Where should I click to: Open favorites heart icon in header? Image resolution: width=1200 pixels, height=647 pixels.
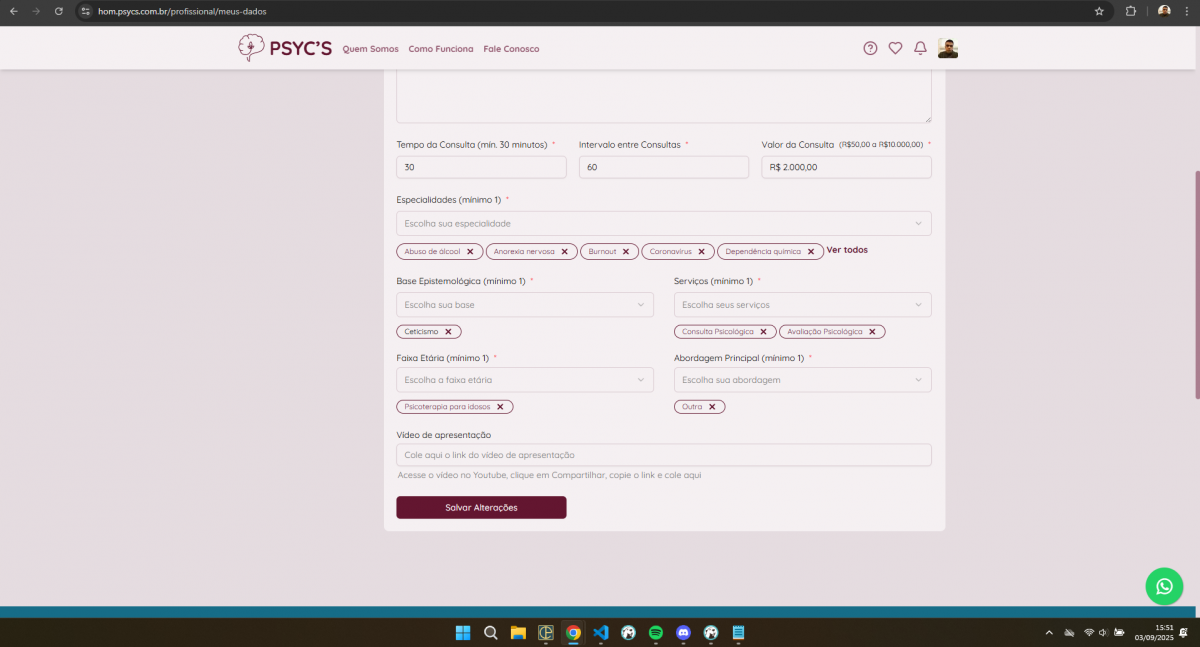pyautogui.click(x=895, y=48)
